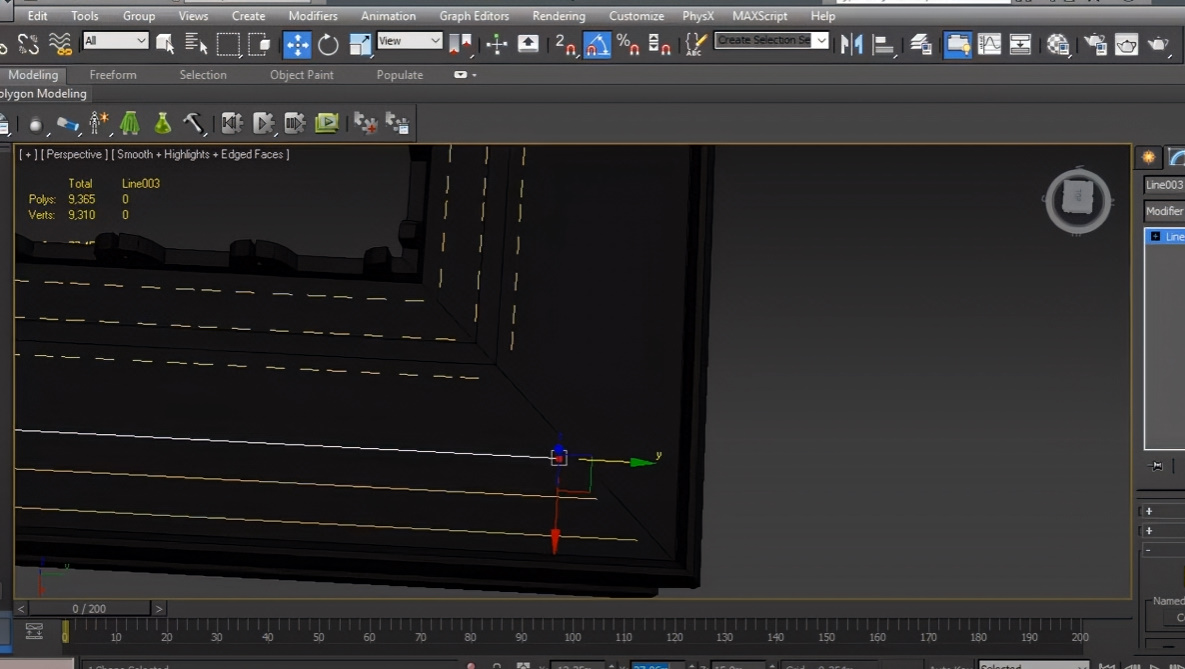This screenshot has height=669, width=1185.
Task: Toggle Percent Snap in the toolbar
Action: coord(627,45)
